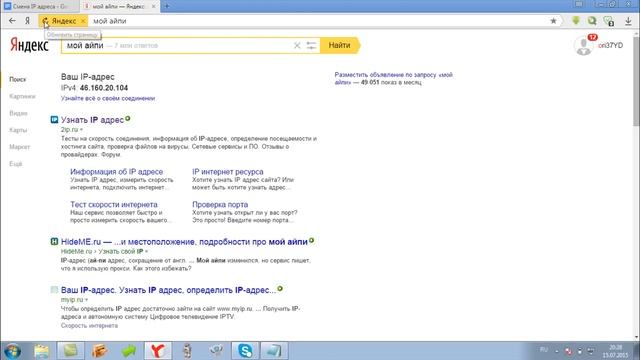The height and width of the screenshot is (360, 640).
Task: Bookmark page with the star icon
Action: point(553,21)
